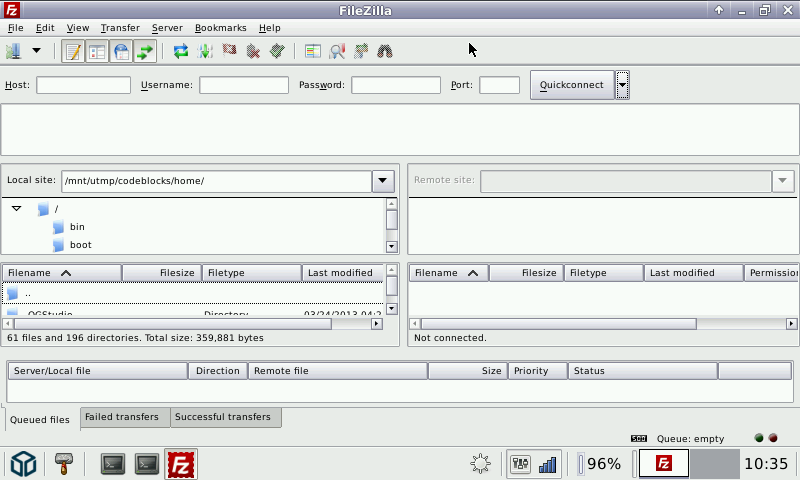Toggle transfer queue display

pyautogui.click(x=145, y=51)
